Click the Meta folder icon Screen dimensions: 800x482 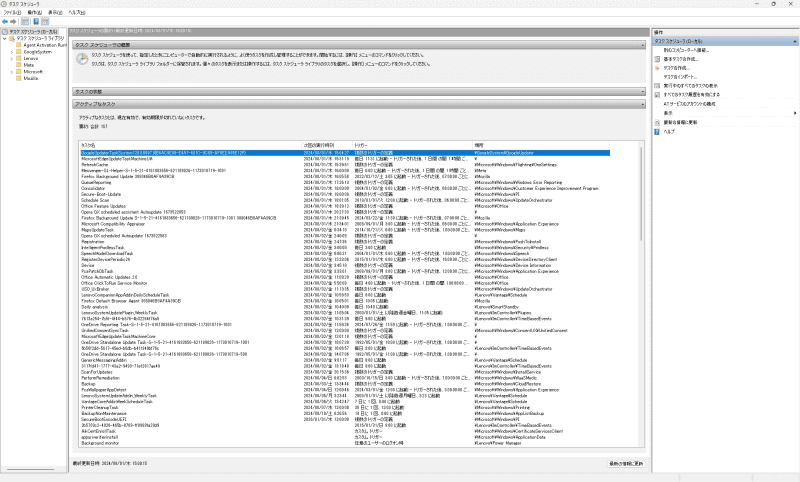point(19,65)
